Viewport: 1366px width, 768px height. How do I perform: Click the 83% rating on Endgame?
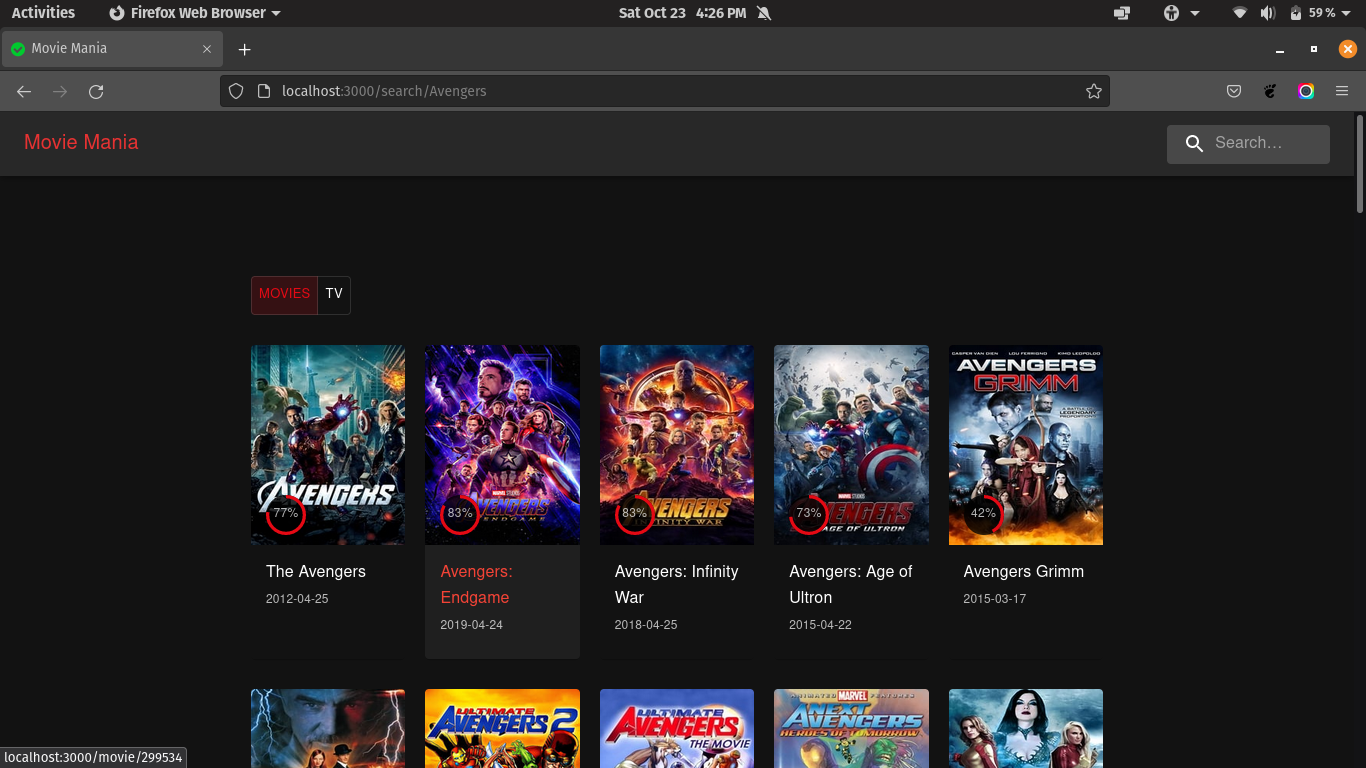tap(460, 514)
